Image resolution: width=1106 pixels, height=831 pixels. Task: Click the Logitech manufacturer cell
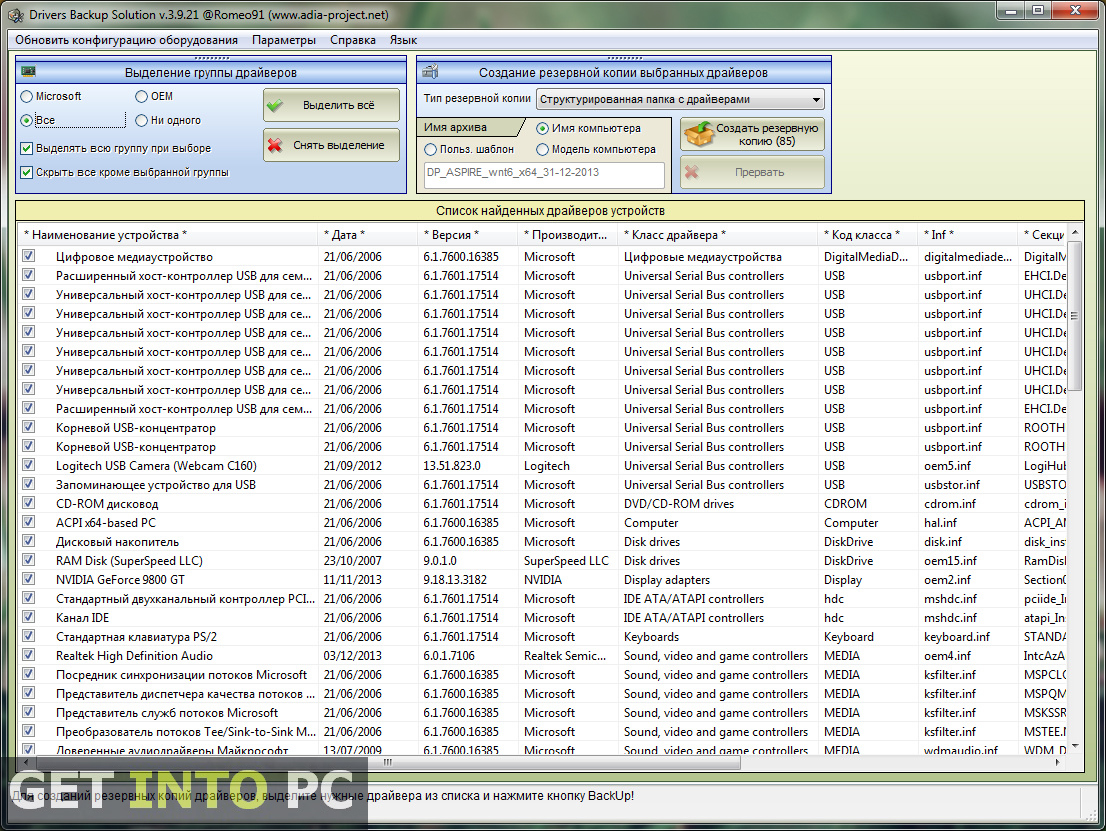(547, 466)
